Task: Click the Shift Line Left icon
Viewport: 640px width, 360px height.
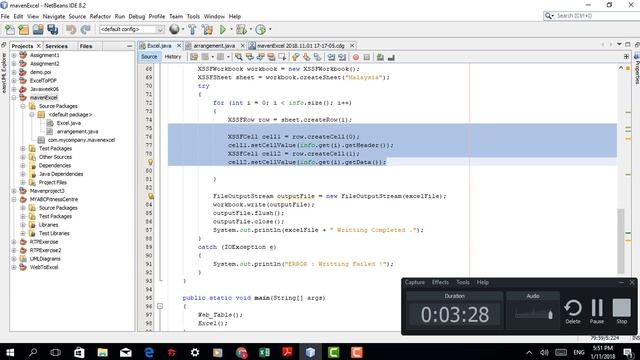Action: 331,57
